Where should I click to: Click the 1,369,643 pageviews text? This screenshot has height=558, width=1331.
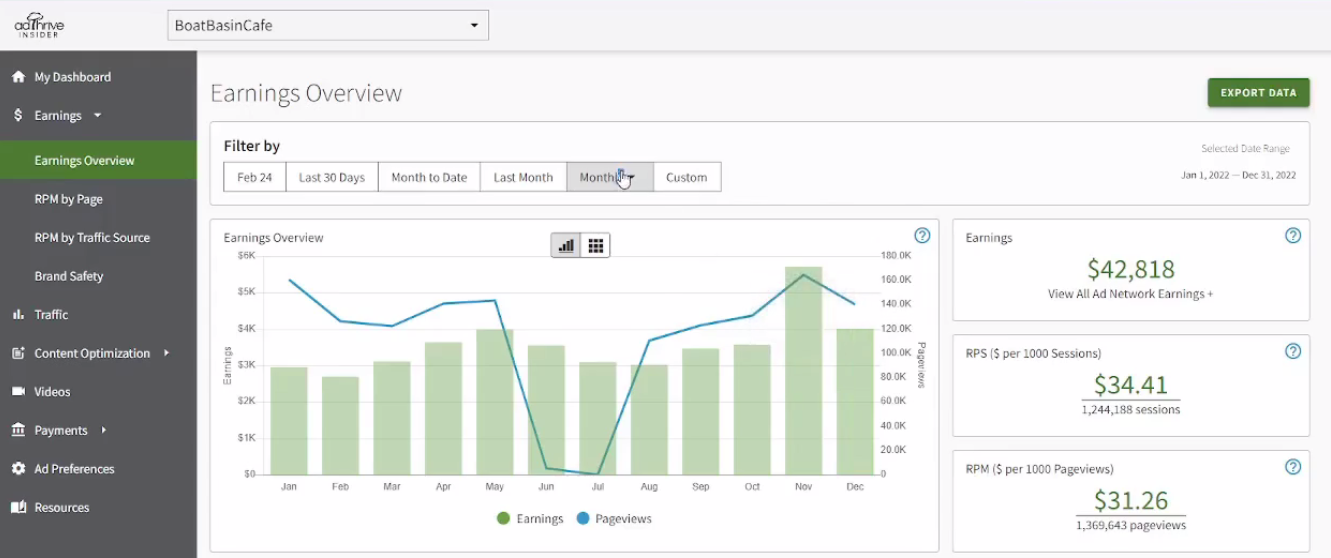point(1131,525)
